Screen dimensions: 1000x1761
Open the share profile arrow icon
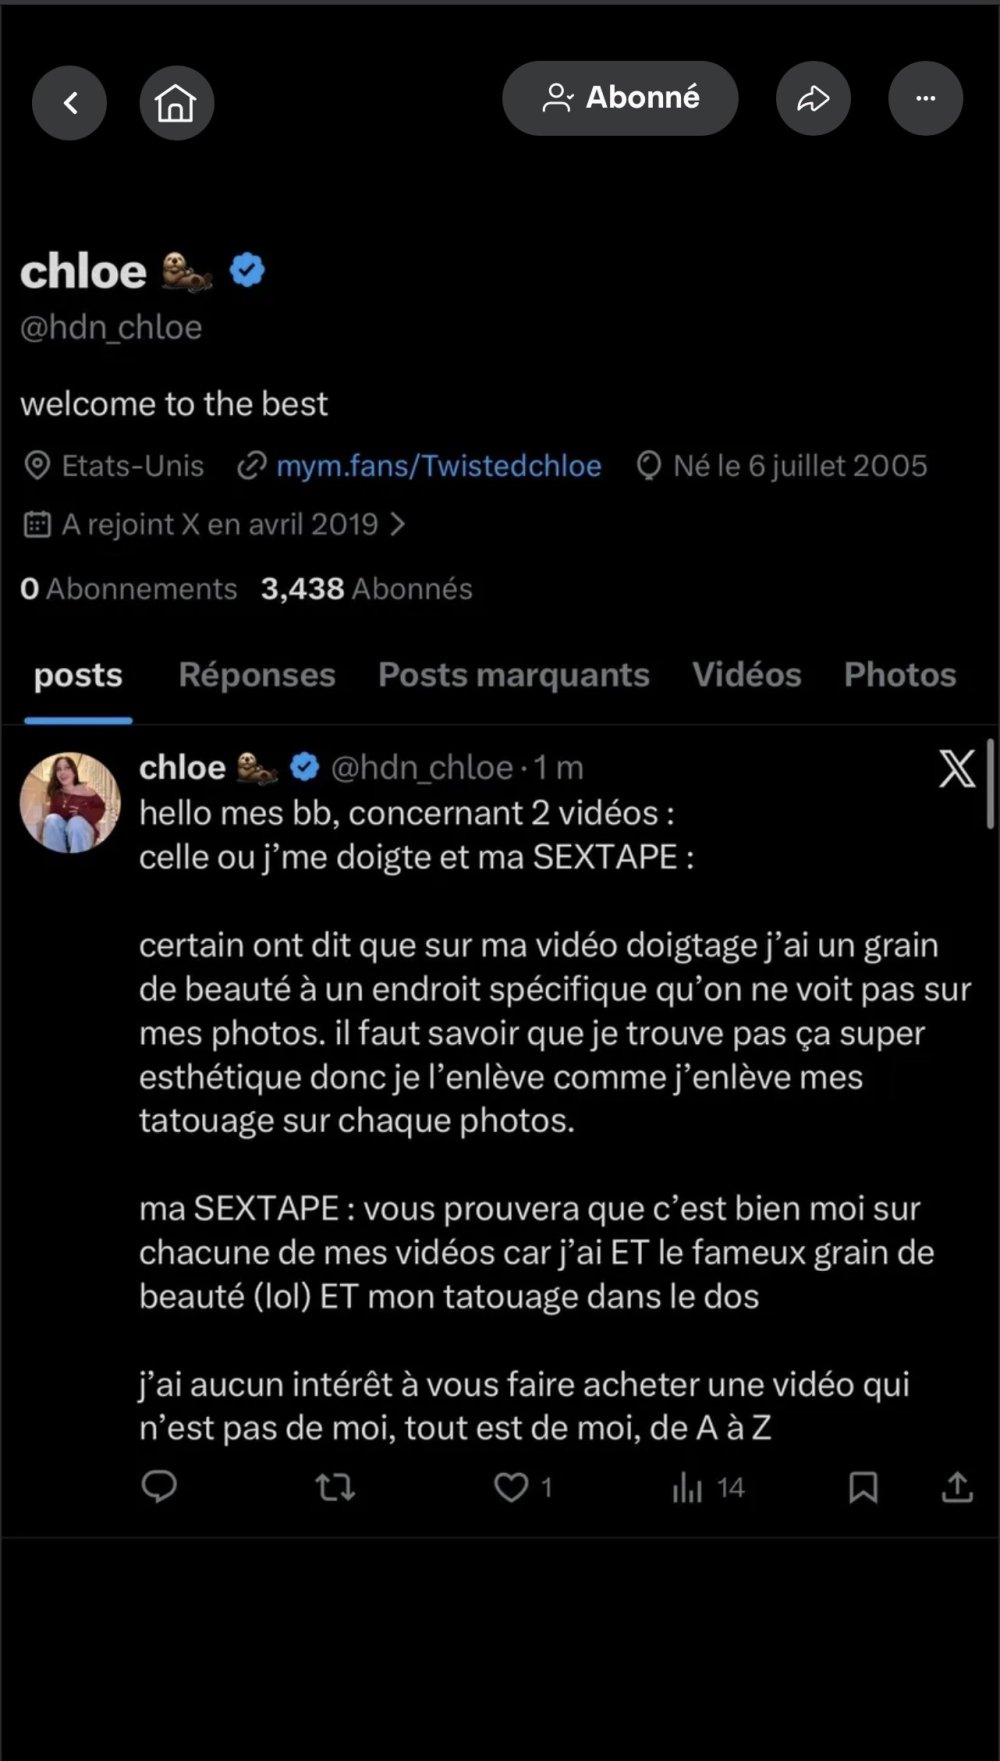(813, 98)
